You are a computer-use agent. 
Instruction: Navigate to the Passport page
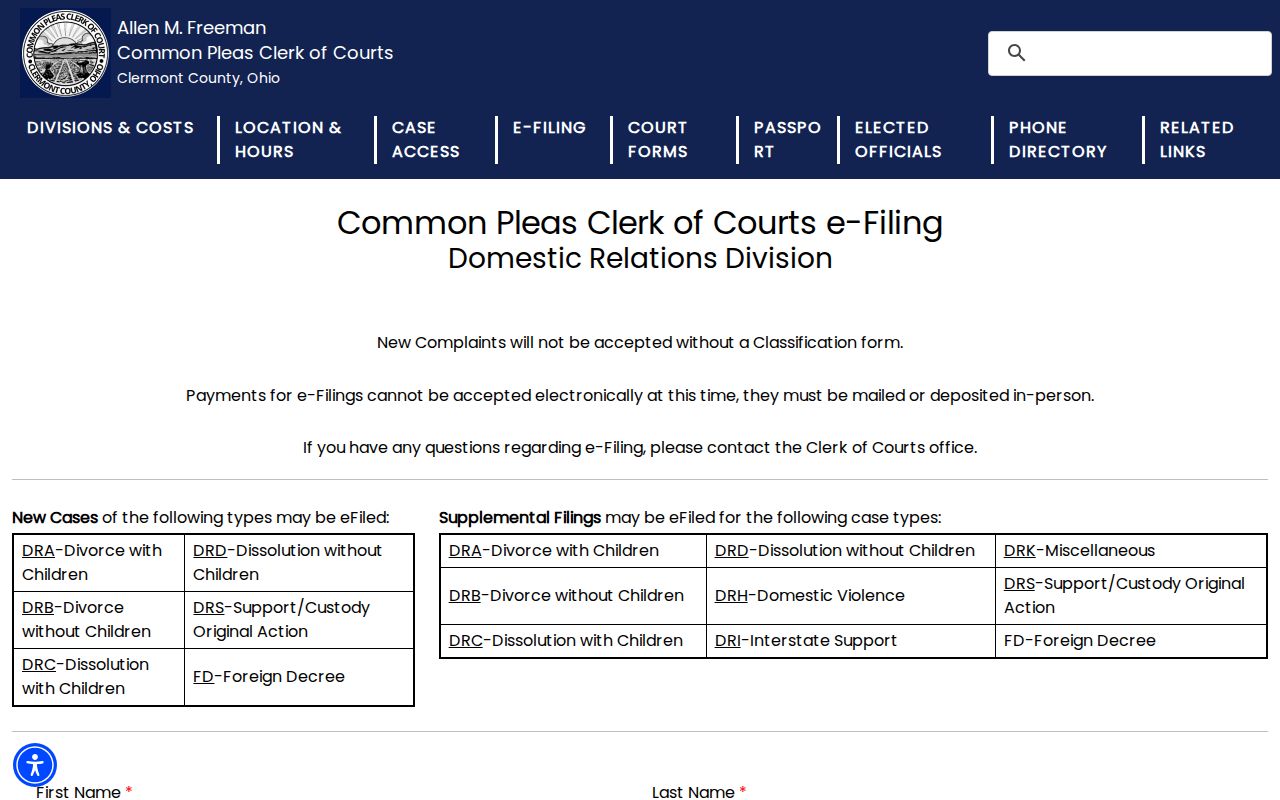coord(787,140)
